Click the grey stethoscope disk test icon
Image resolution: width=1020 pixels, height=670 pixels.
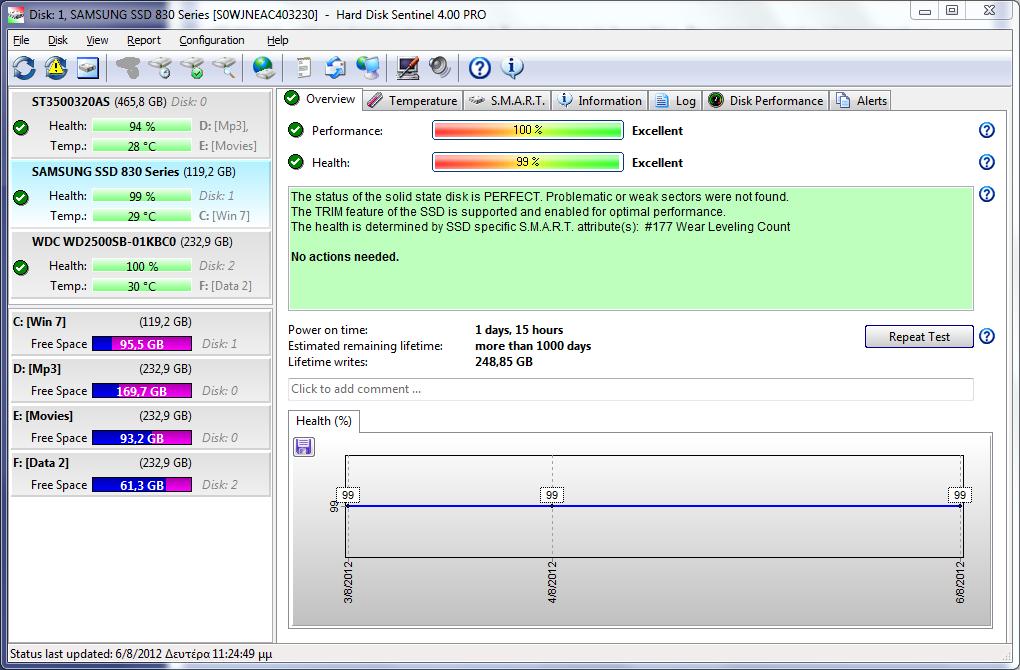click(128, 68)
